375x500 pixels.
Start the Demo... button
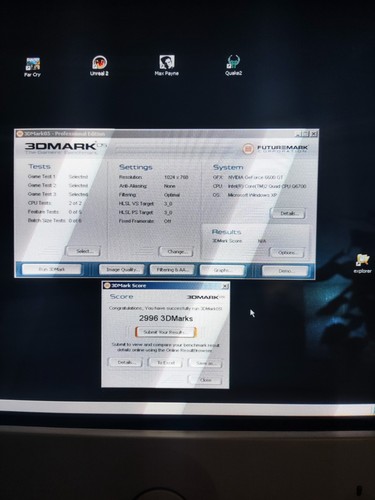pyautogui.click(x=285, y=271)
